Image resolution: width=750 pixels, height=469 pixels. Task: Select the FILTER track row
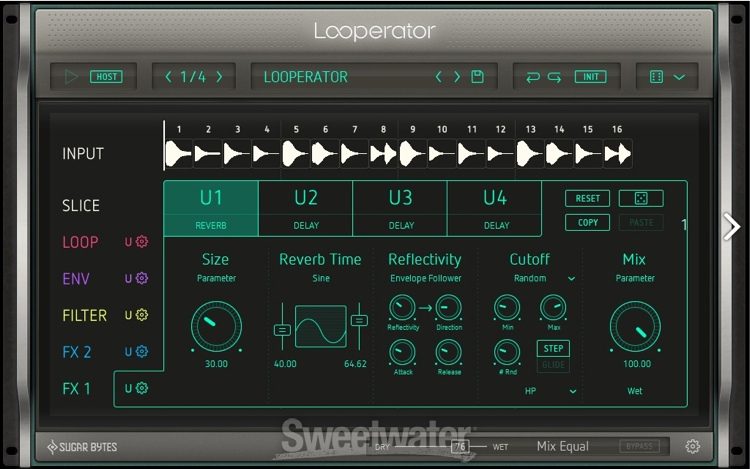pyautogui.click(x=85, y=316)
